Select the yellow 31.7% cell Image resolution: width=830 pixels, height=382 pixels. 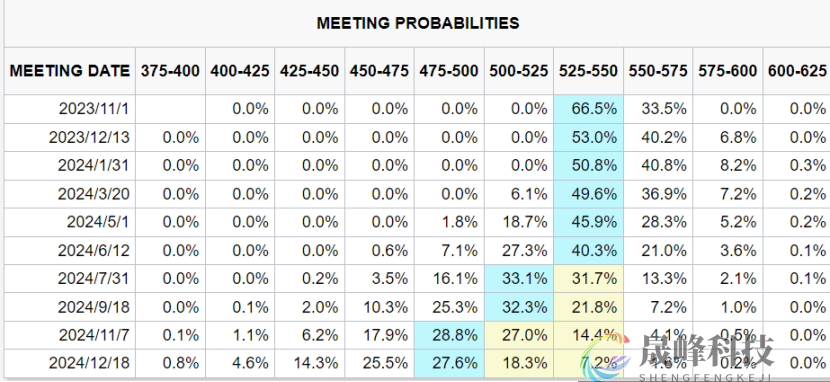pyautogui.click(x=589, y=278)
